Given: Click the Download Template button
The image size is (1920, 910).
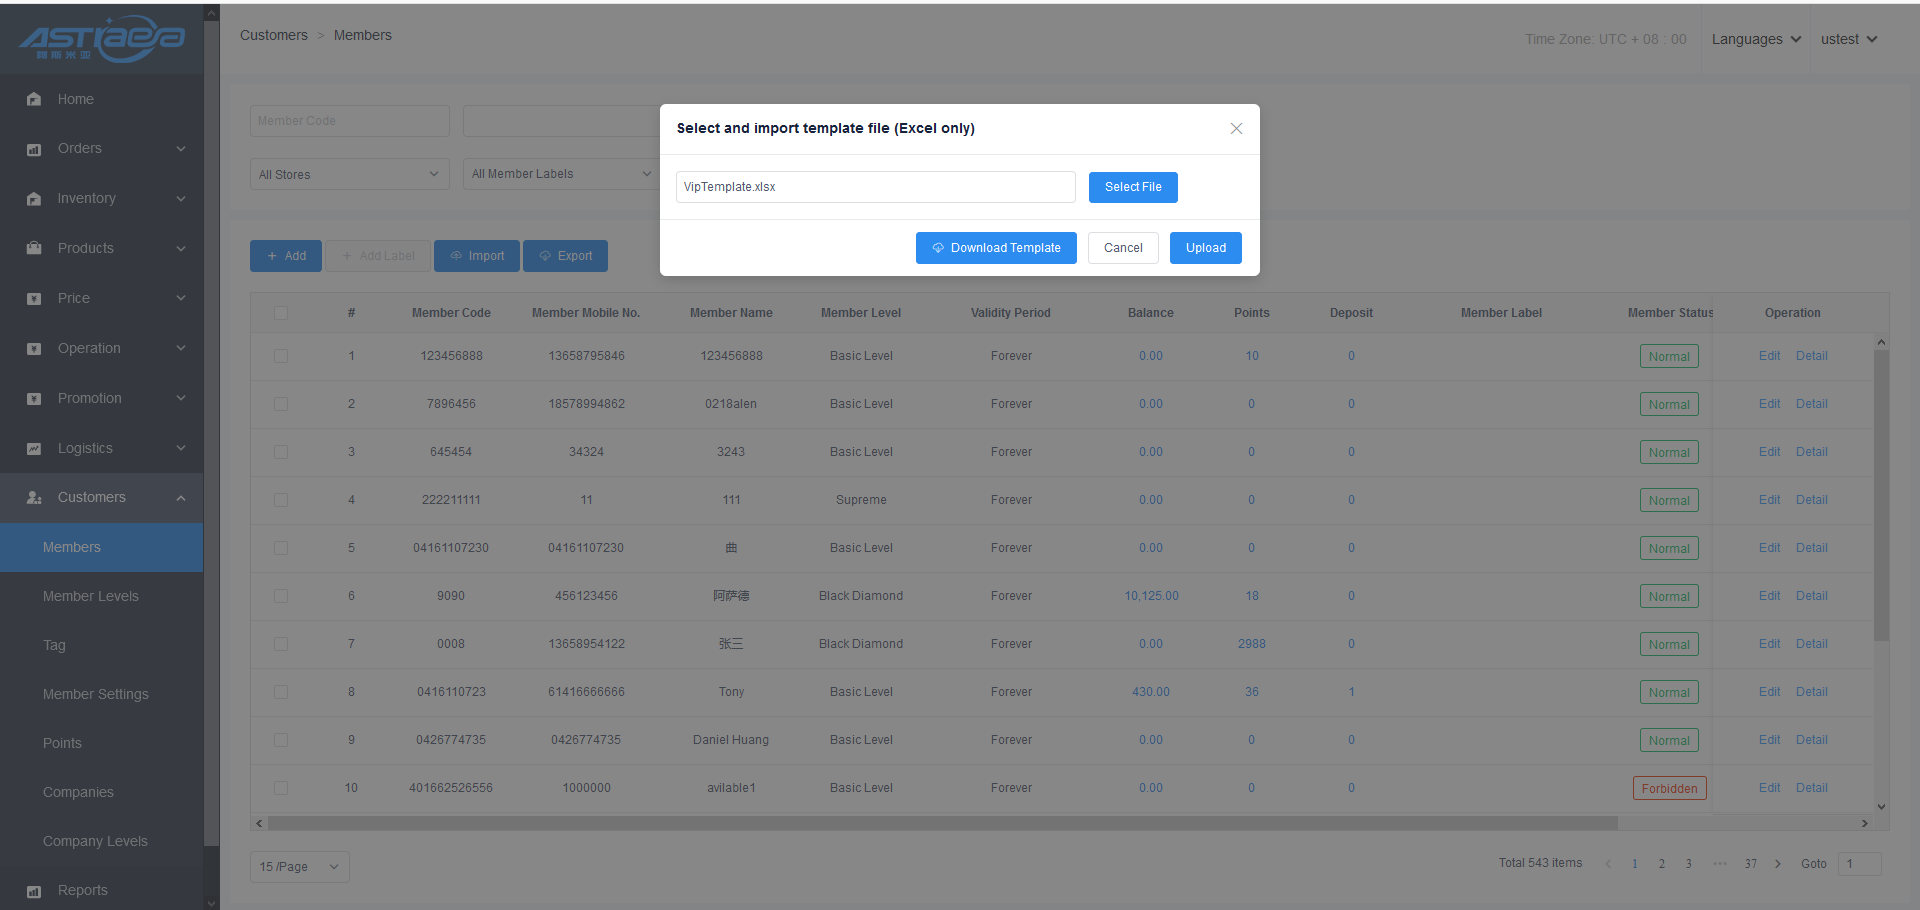Looking at the screenshot, I should [x=996, y=248].
